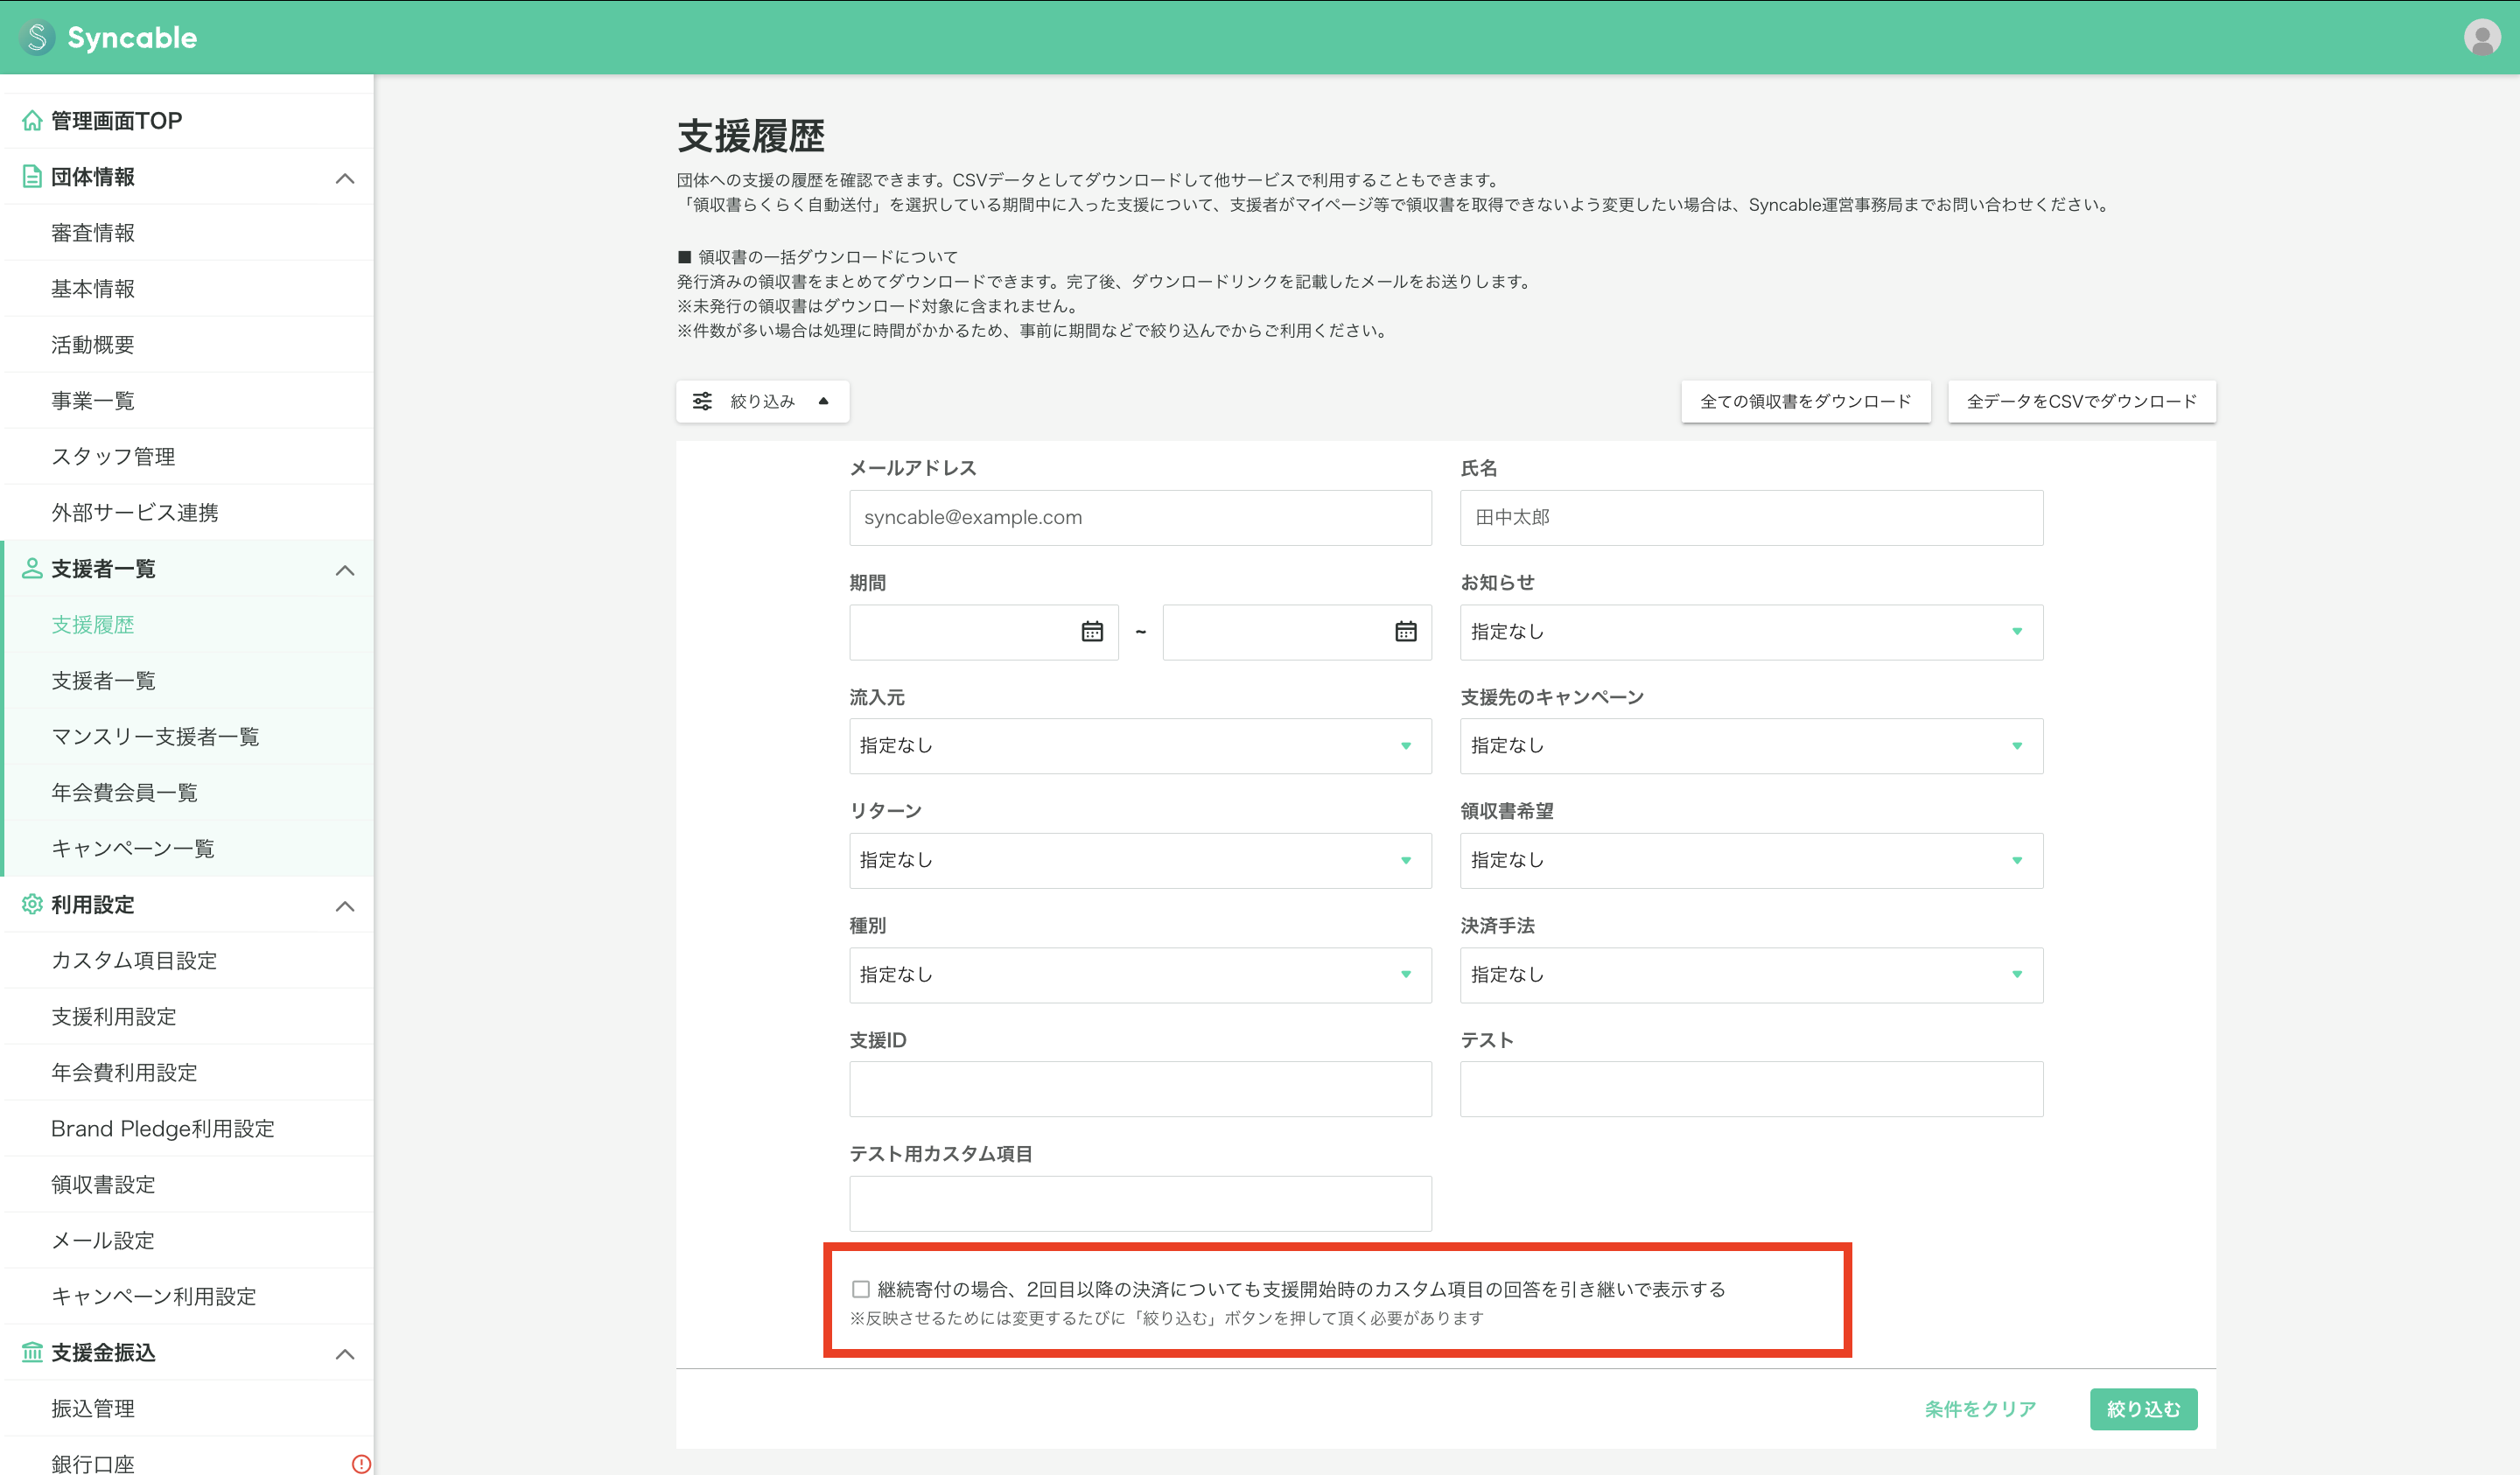Click the 絞り込む button
Screen dimensions: 2520x1475
[x=2143, y=1409]
